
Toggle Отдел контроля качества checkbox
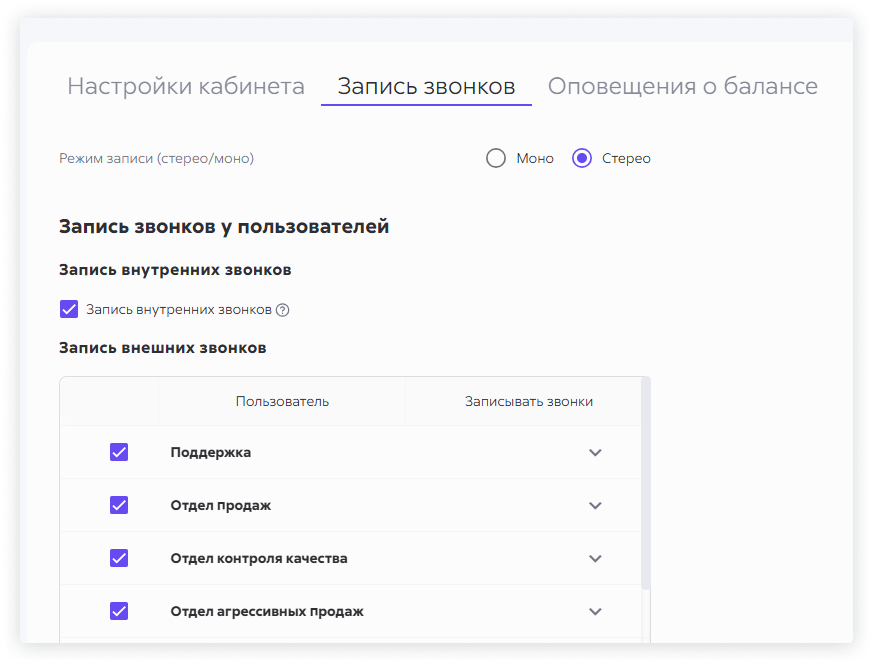119,558
